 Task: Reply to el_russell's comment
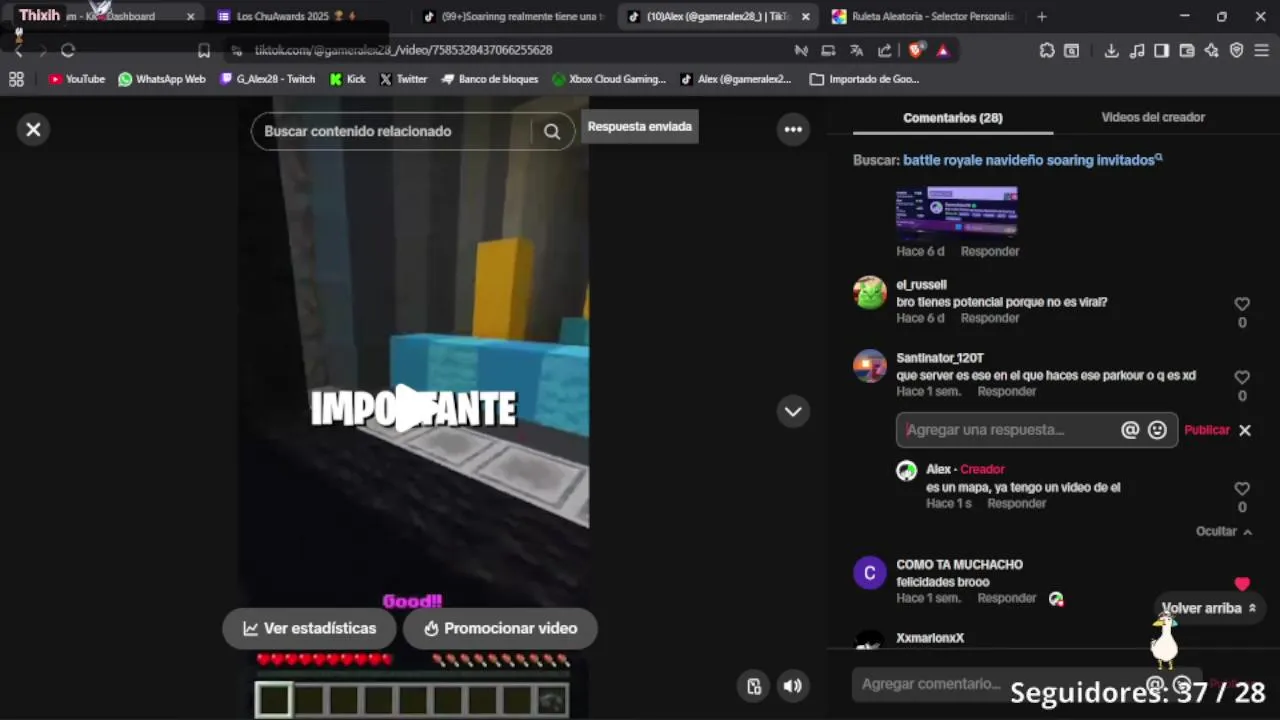[990, 318]
